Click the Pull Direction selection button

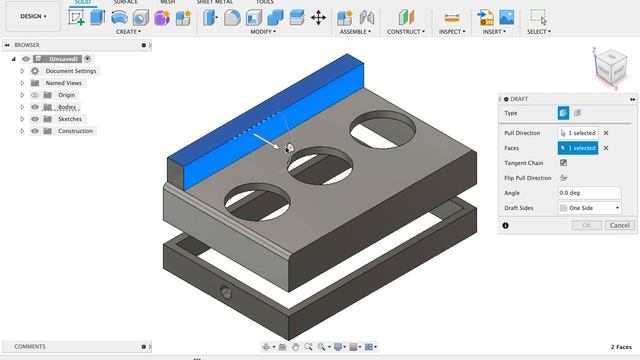(x=578, y=133)
